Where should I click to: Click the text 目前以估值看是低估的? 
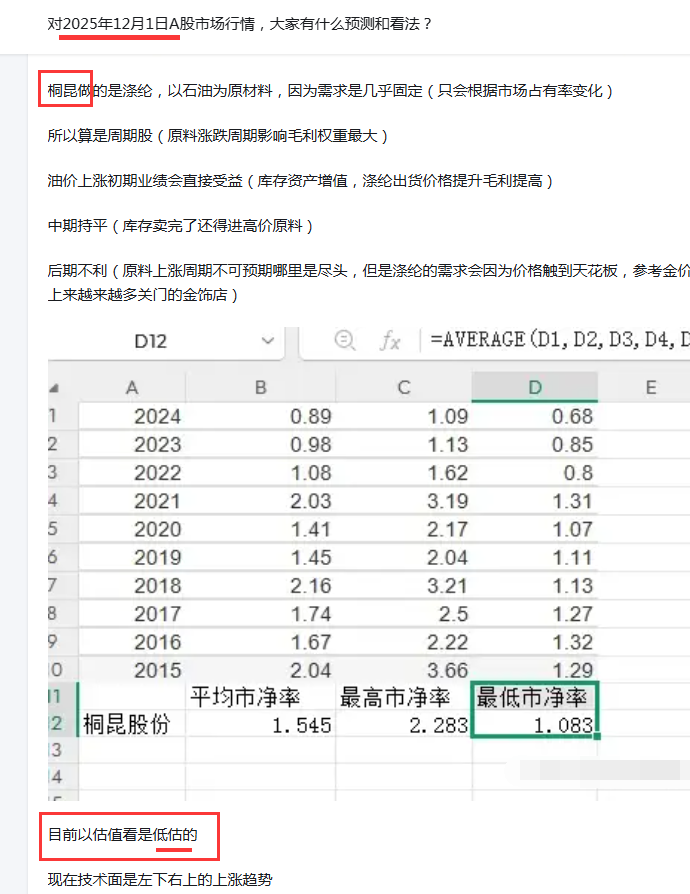click(x=123, y=835)
